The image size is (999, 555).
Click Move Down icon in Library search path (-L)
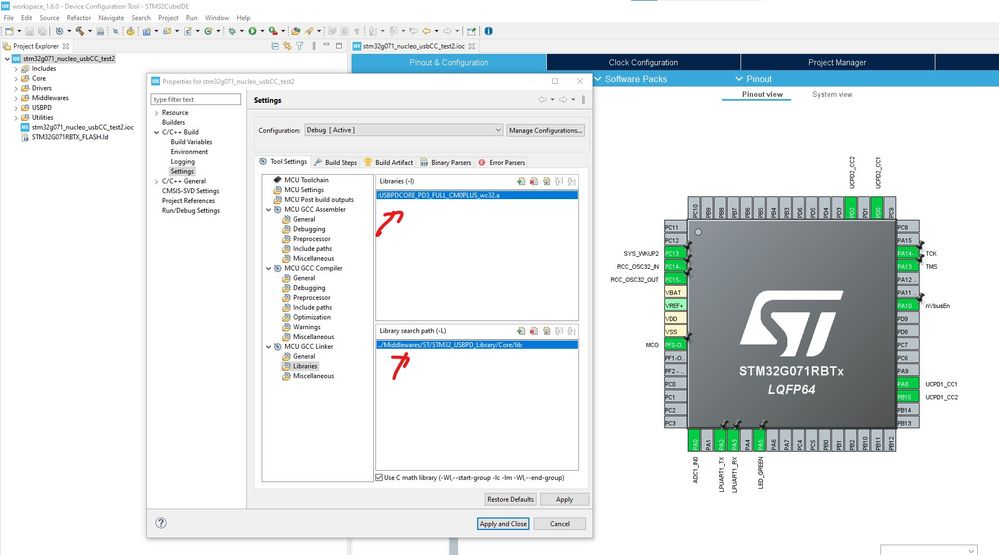(x=571, y=331)
